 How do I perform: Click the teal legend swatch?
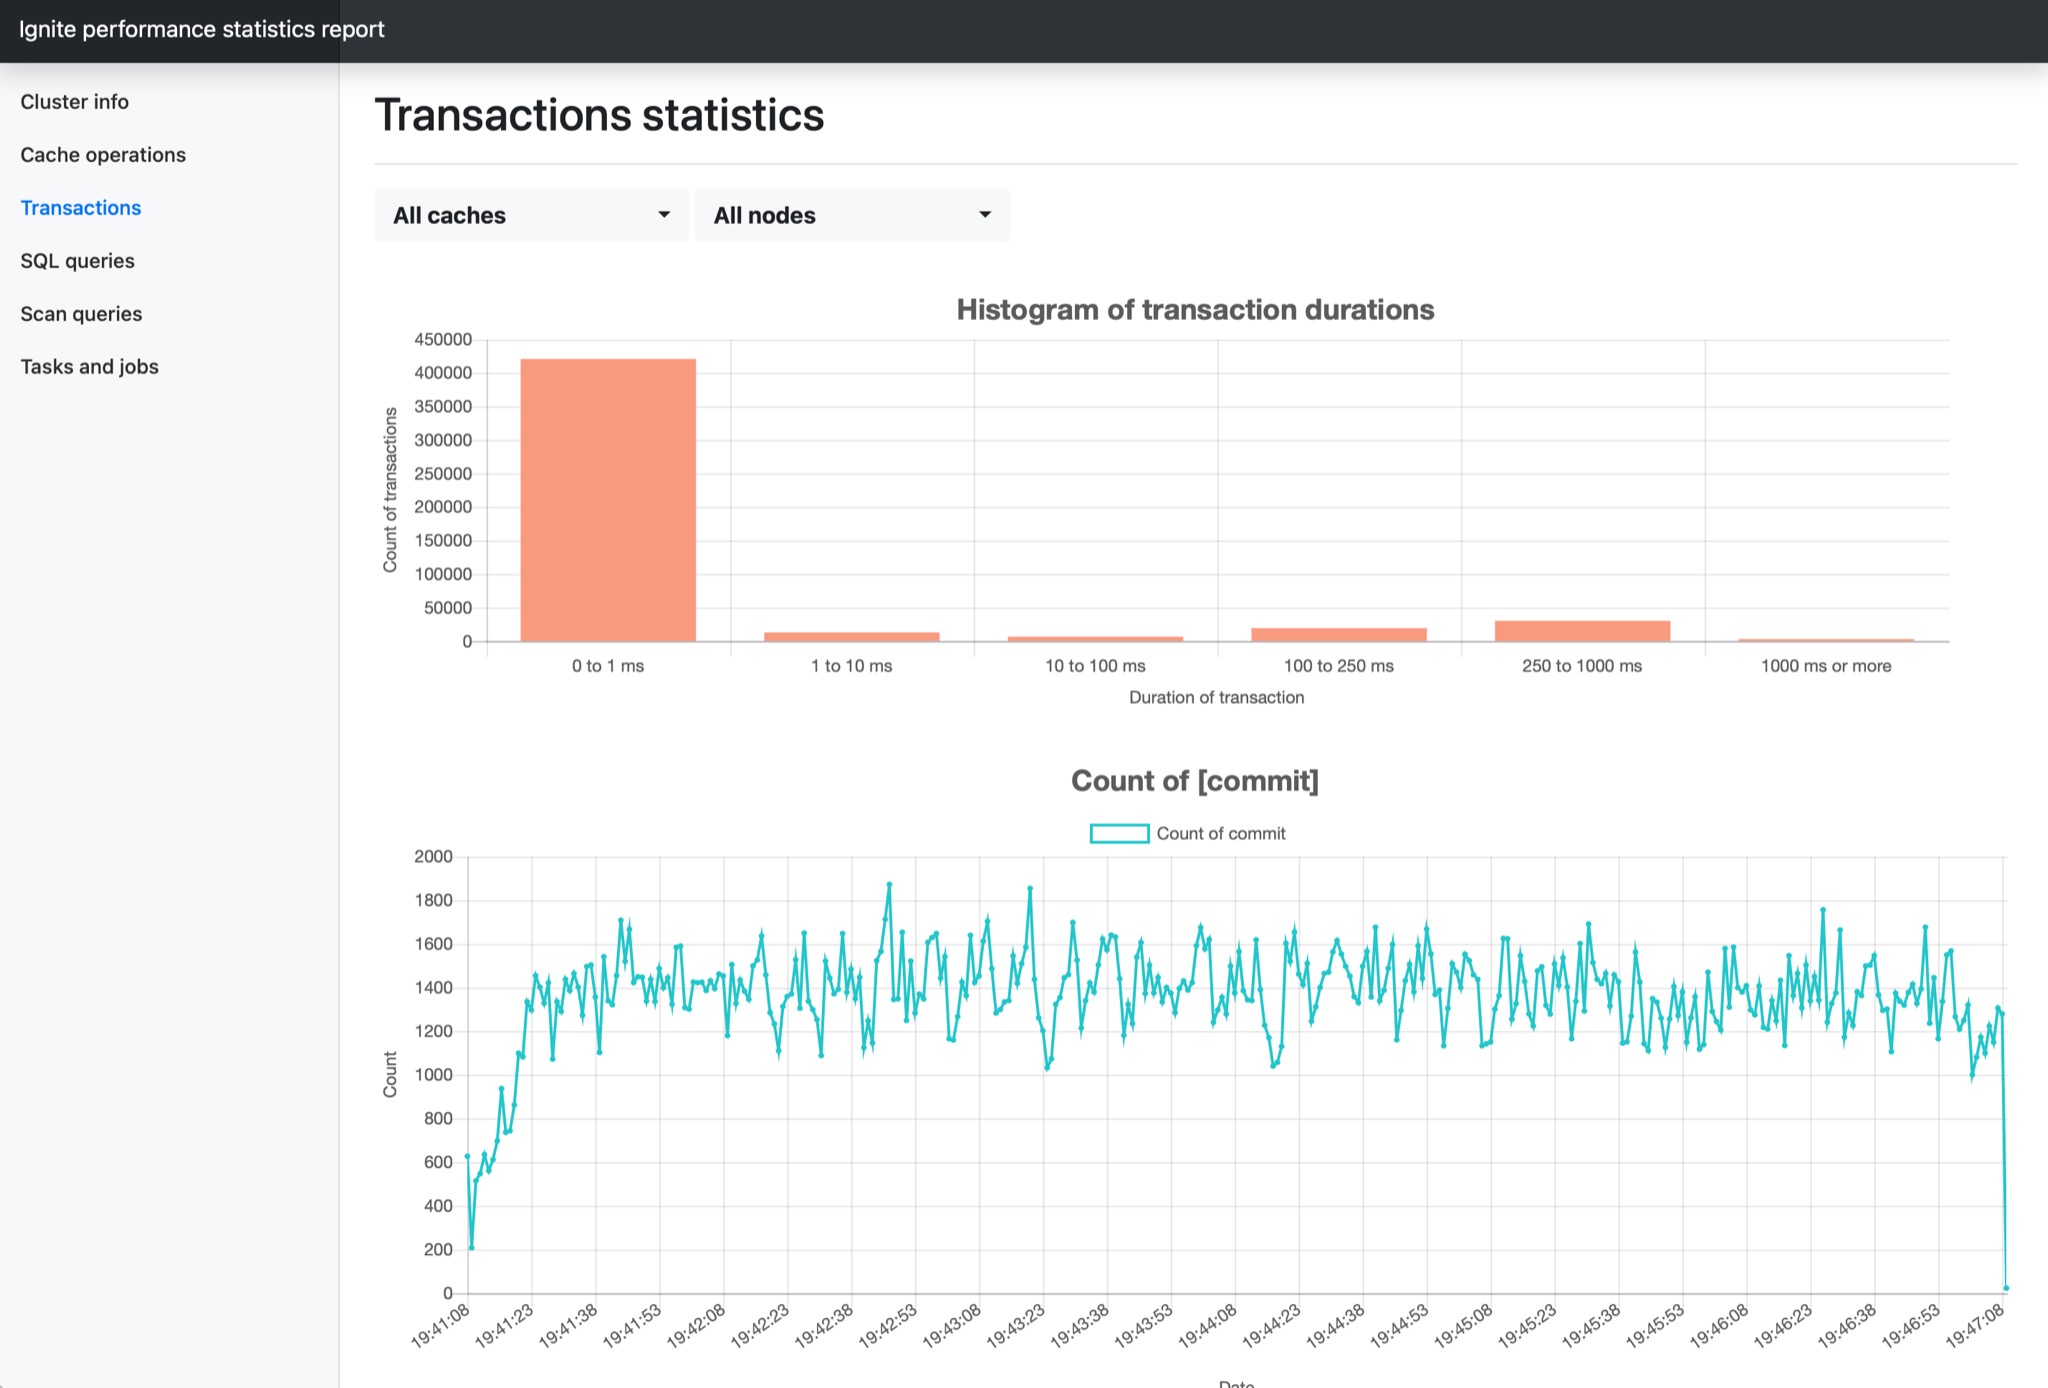tap(1120, 833)
